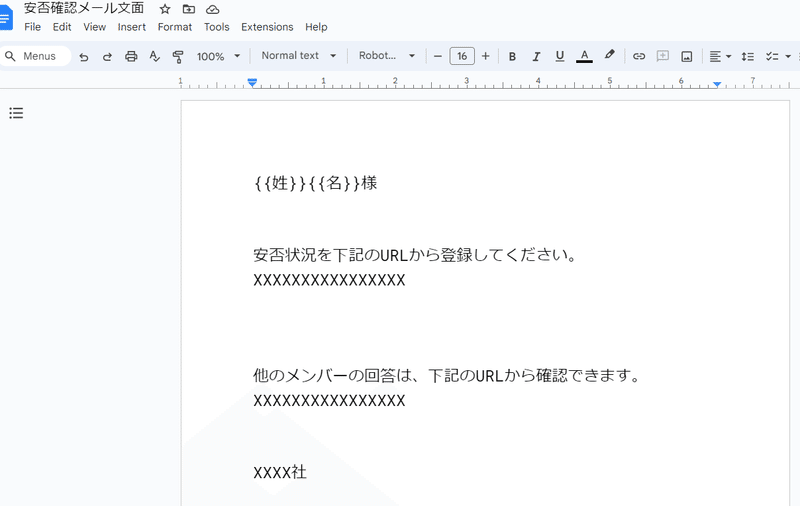Redo the last action
800x506 pixels.
[x=107, y=57]
